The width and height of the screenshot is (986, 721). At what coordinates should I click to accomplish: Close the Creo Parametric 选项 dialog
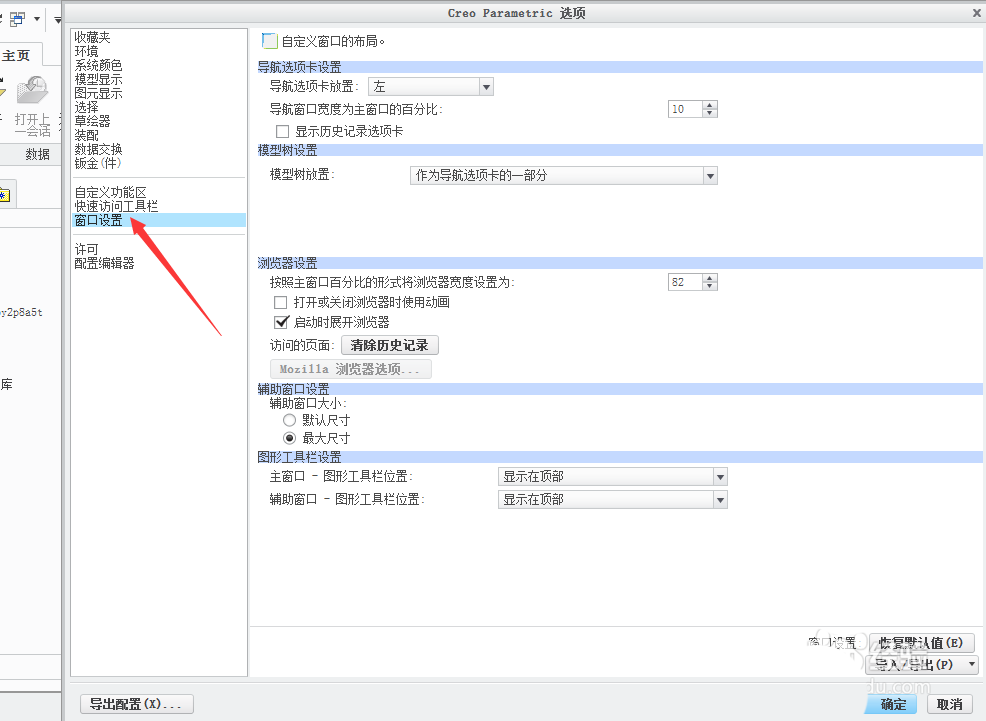978,13
